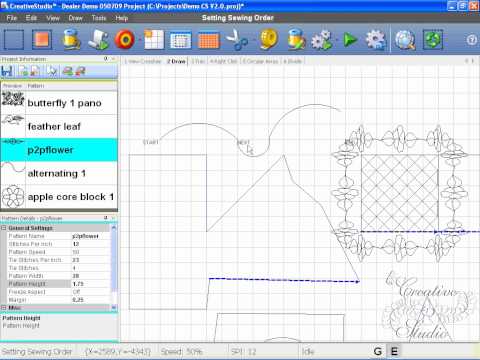
Task: Click the scroll with green arrow icon
Action: click(98, 40)
